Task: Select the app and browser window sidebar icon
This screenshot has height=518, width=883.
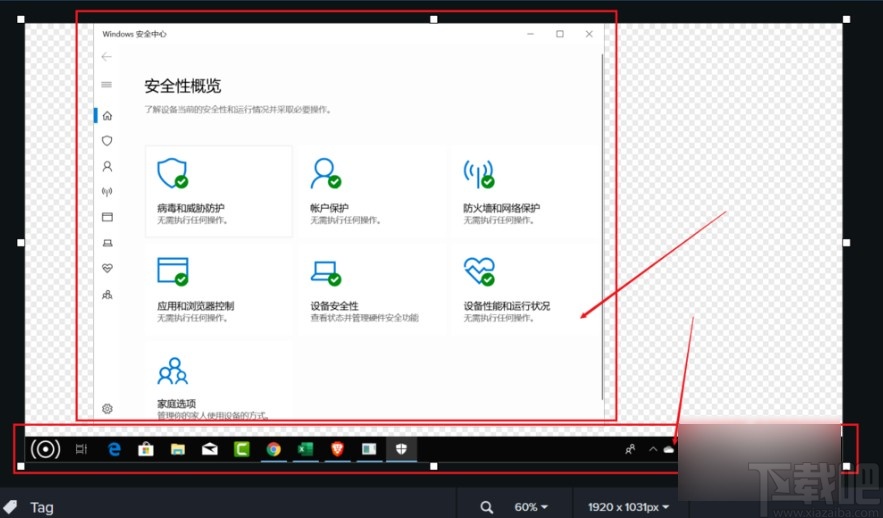Action: click(x=107, y=217)
